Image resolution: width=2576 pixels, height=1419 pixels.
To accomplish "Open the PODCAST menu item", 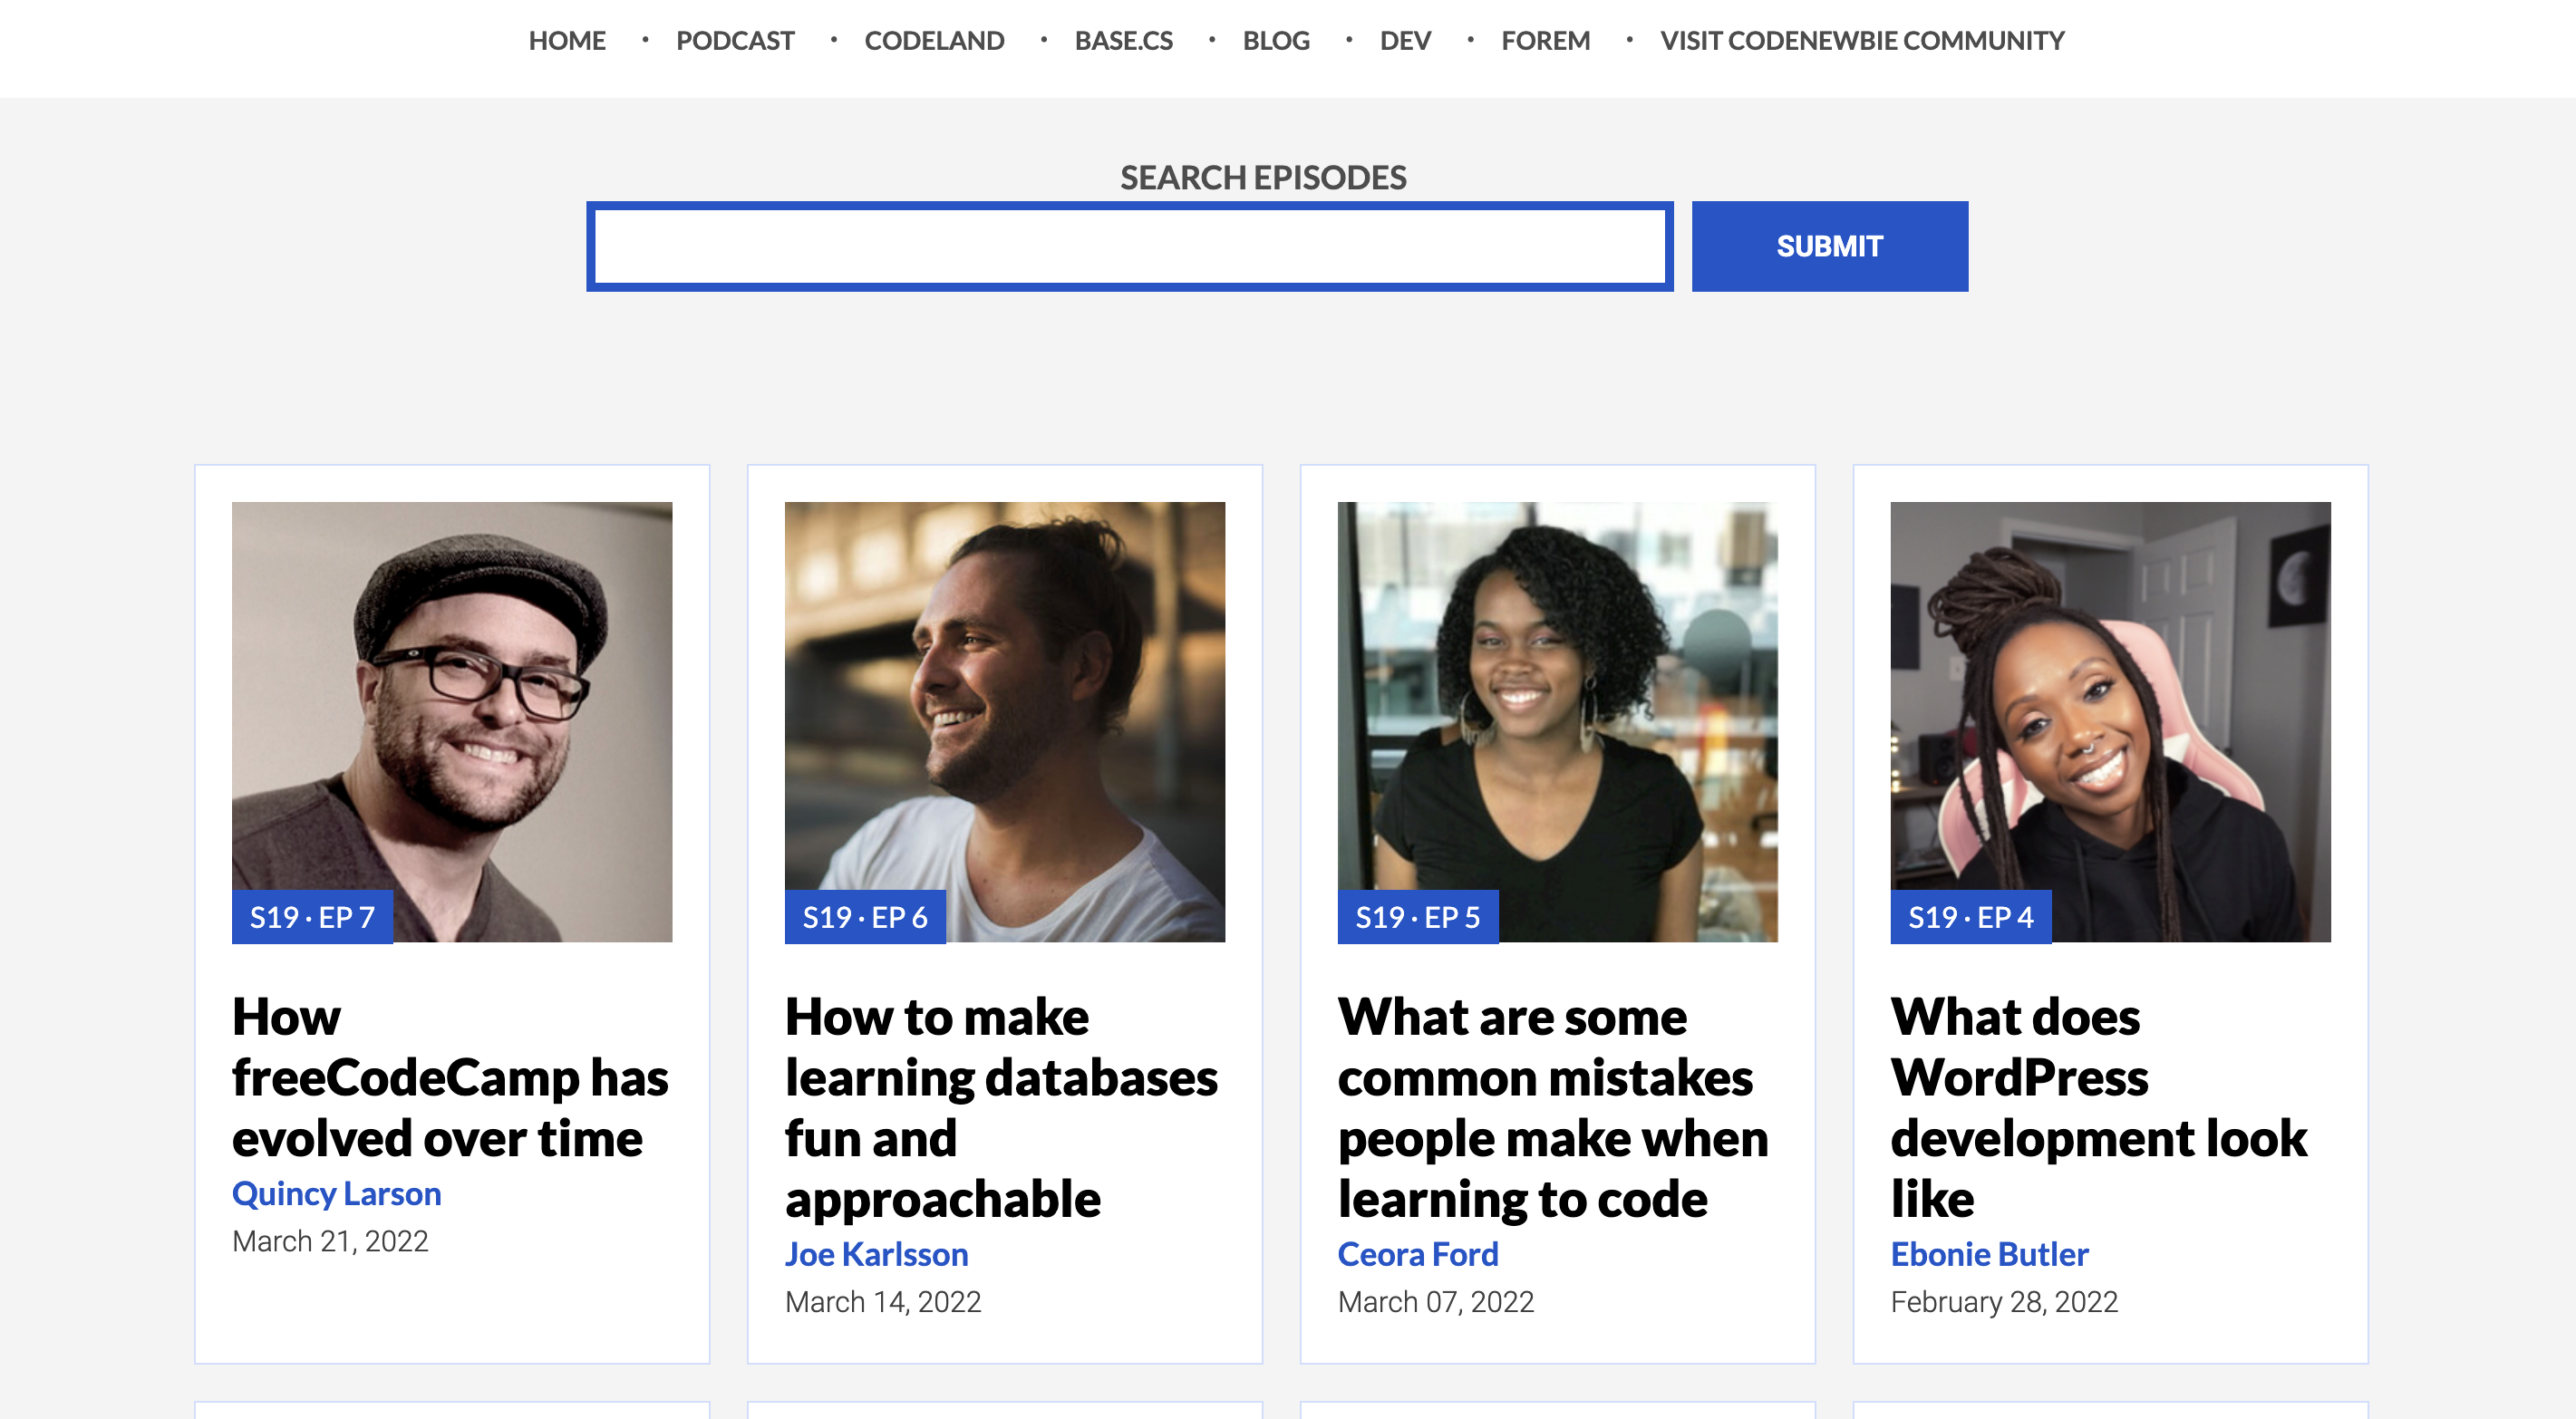I will (x=735, y=41).
